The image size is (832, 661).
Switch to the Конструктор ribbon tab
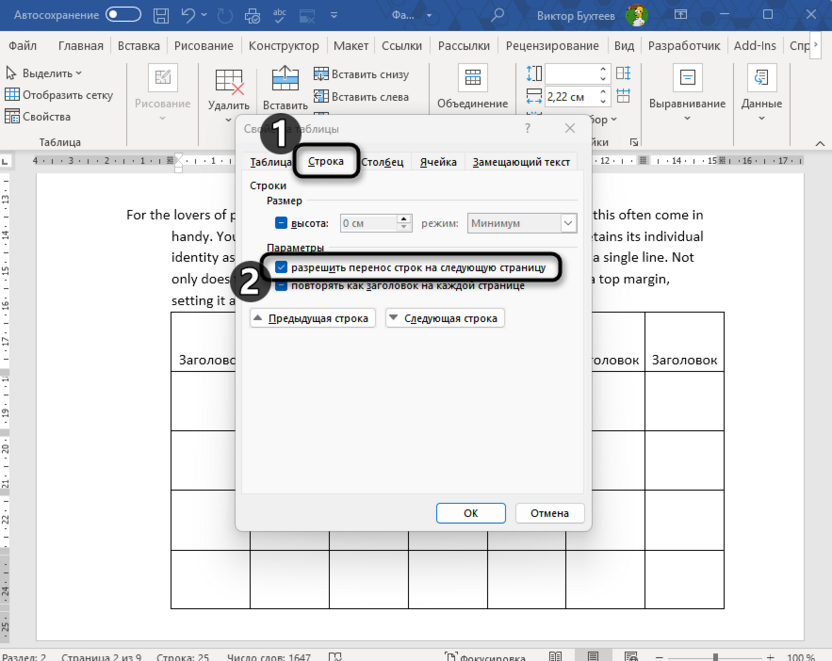284,46
